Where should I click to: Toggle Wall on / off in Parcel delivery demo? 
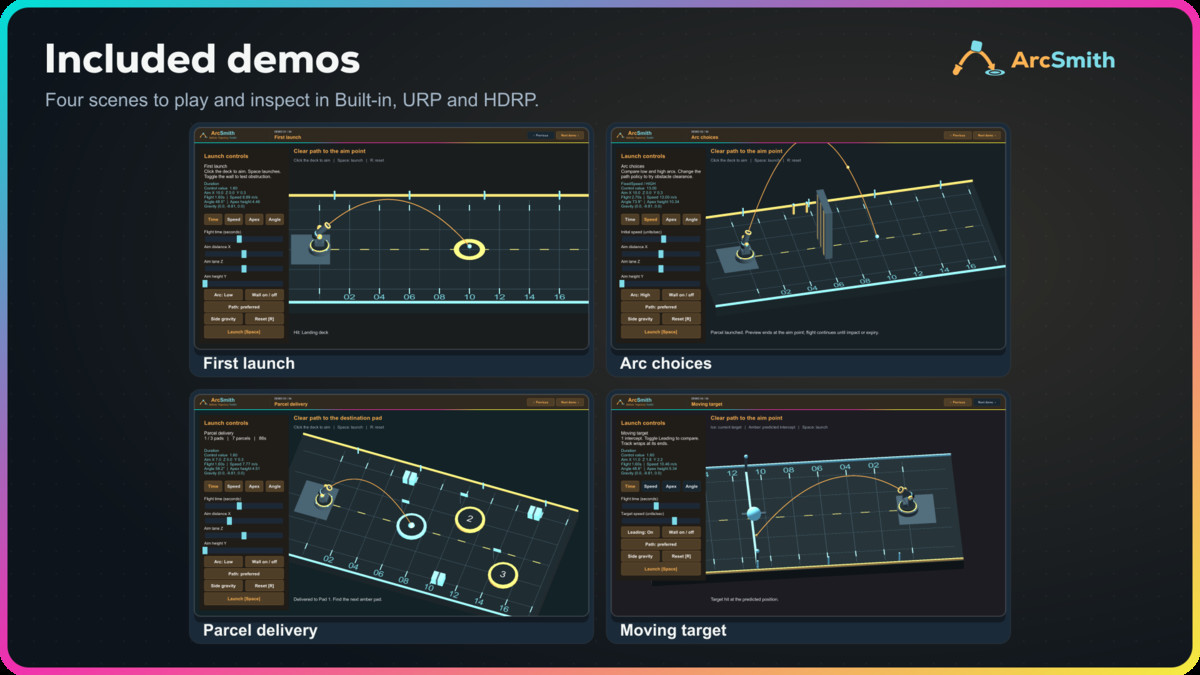click(x=264, y=562)
